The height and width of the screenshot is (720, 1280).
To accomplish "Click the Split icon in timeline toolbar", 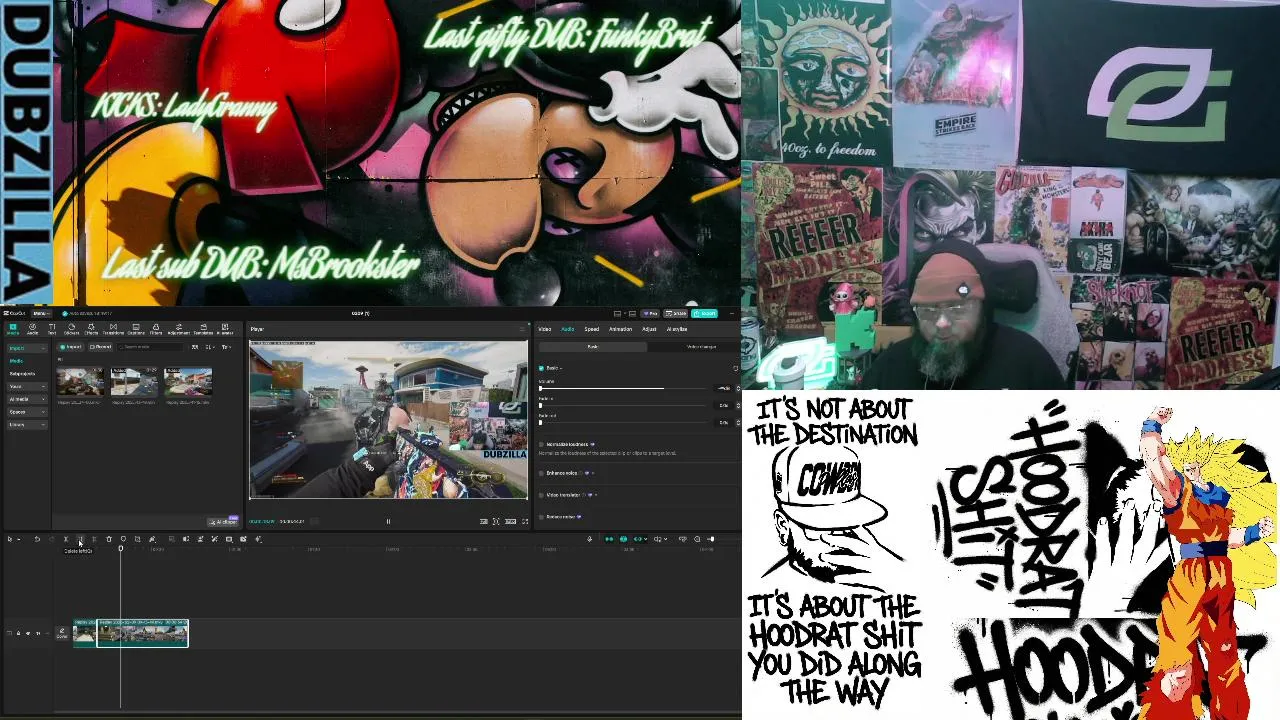I will (66, 539).
